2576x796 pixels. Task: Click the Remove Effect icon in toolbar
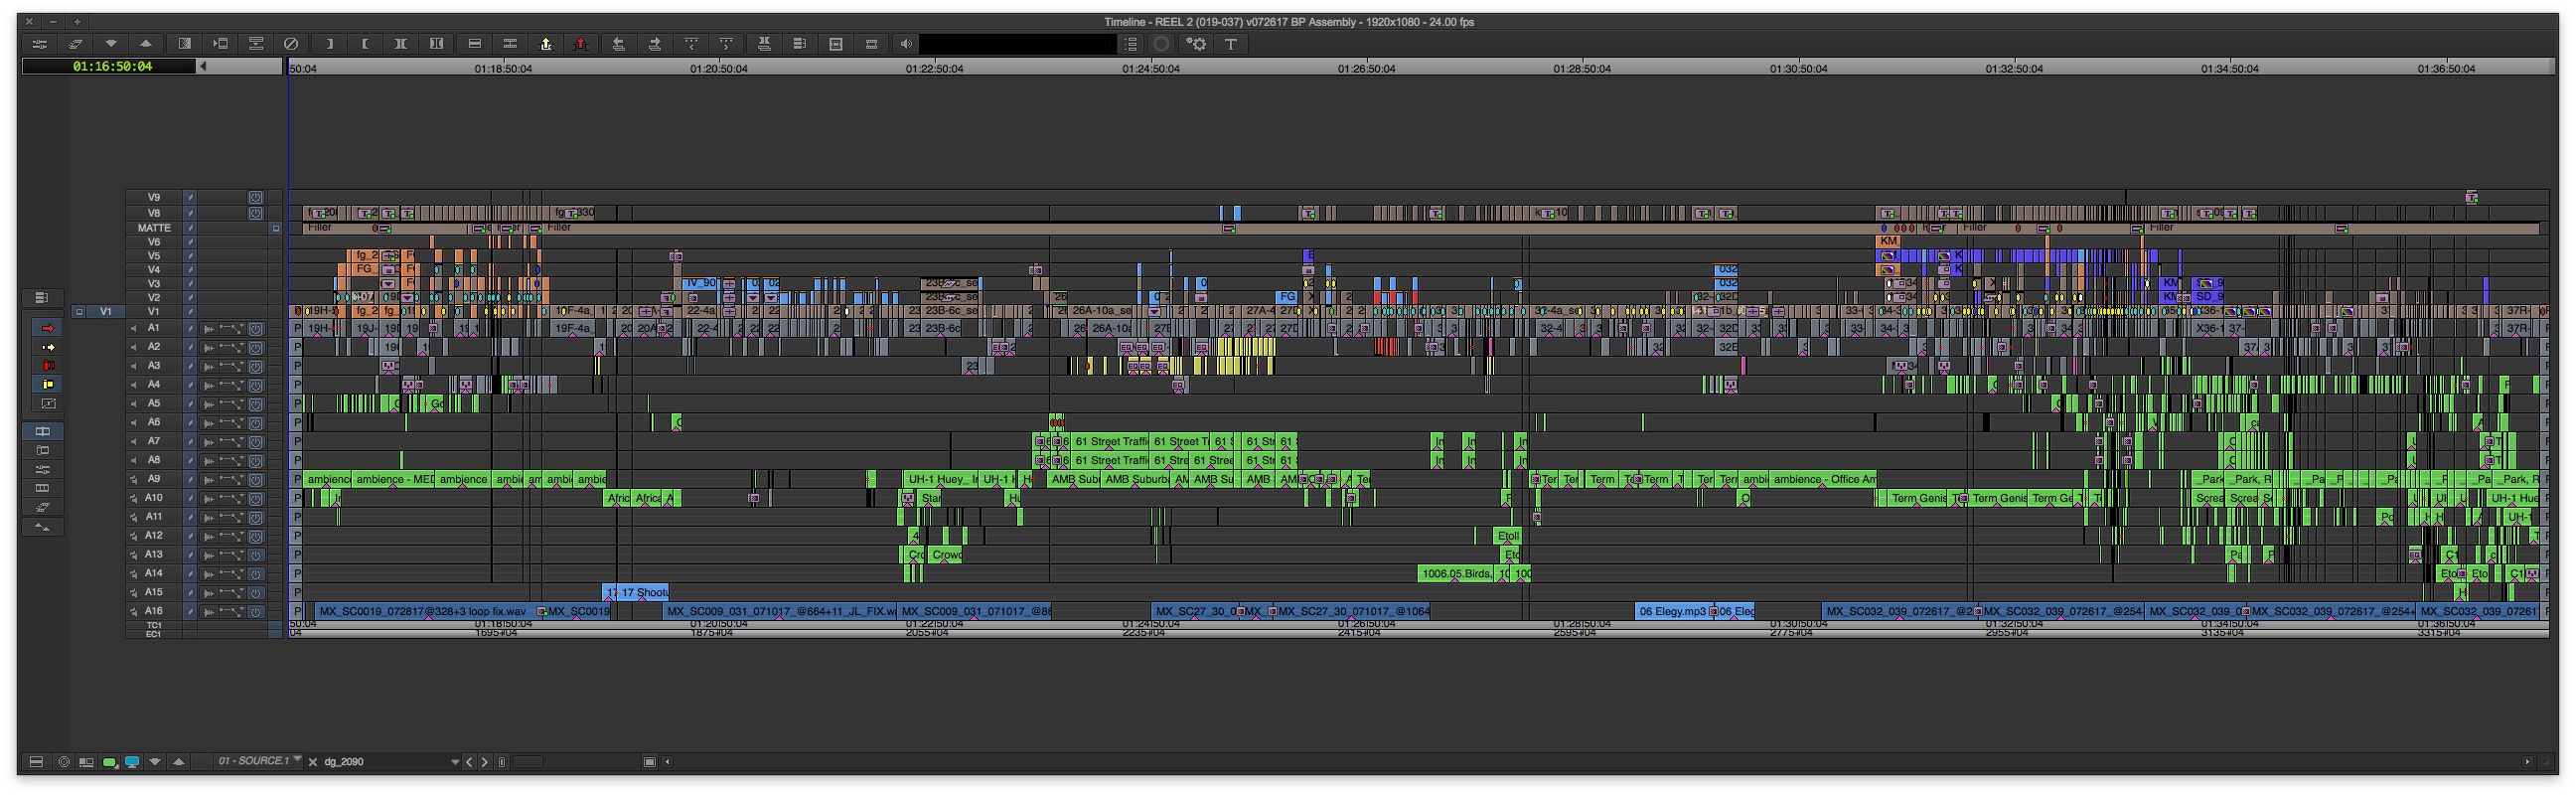[x=291, y=44]
